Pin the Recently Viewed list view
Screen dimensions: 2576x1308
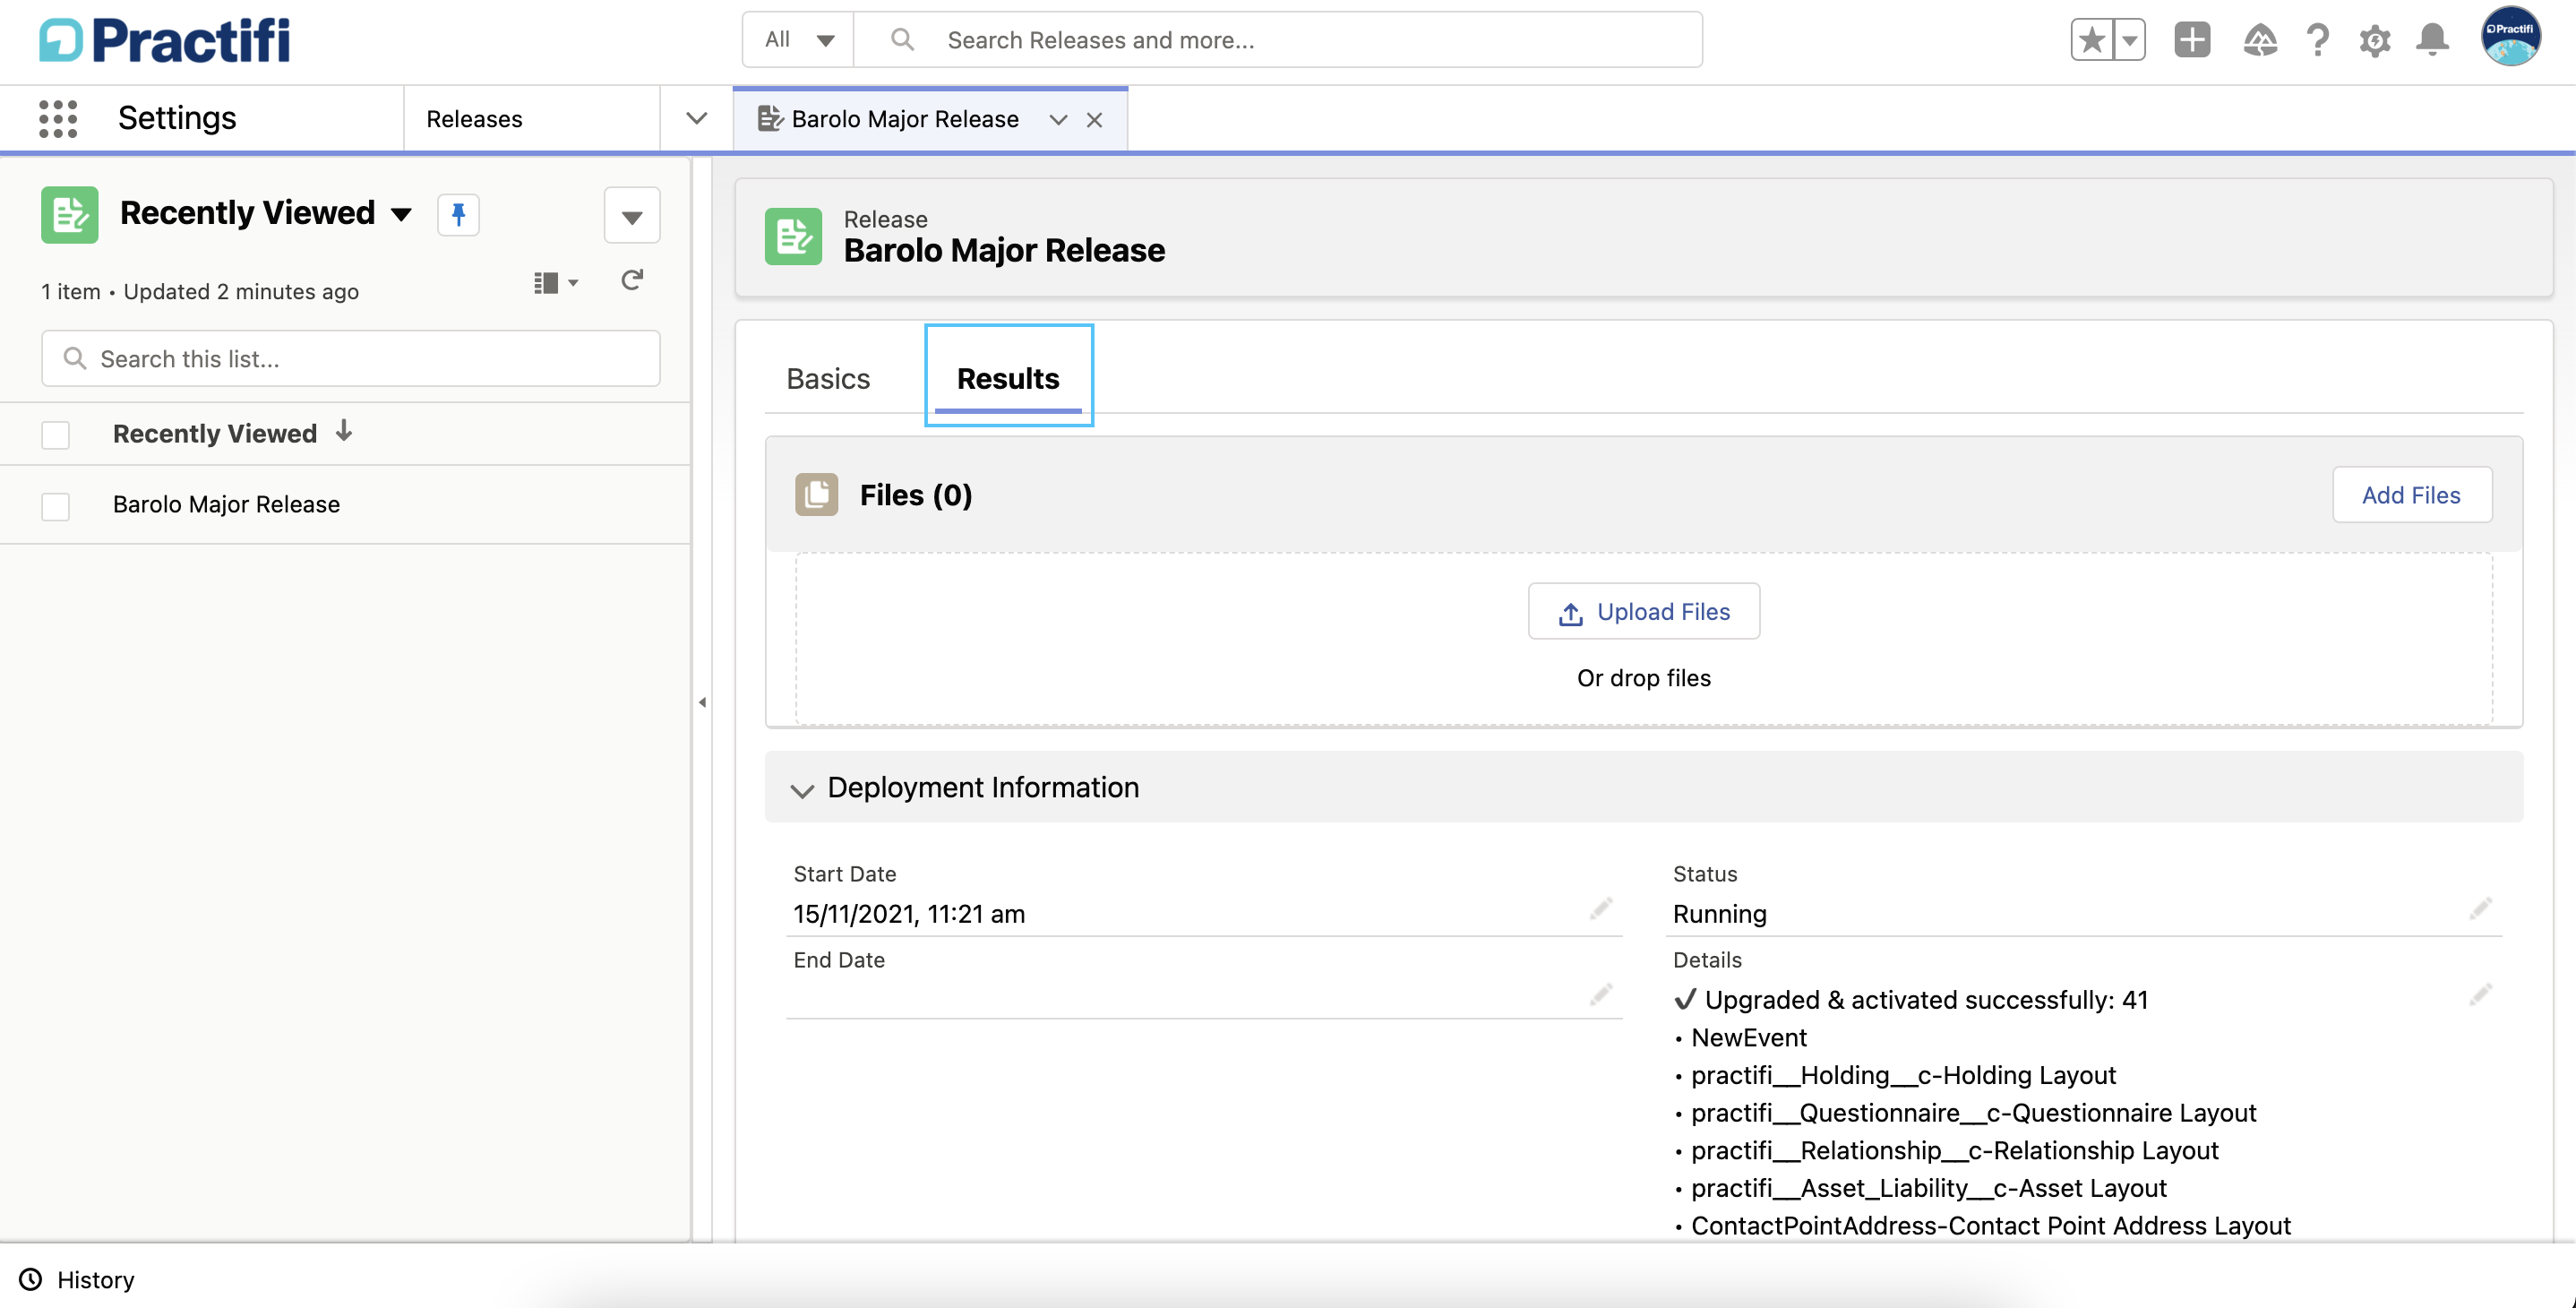tap(458, 214)
